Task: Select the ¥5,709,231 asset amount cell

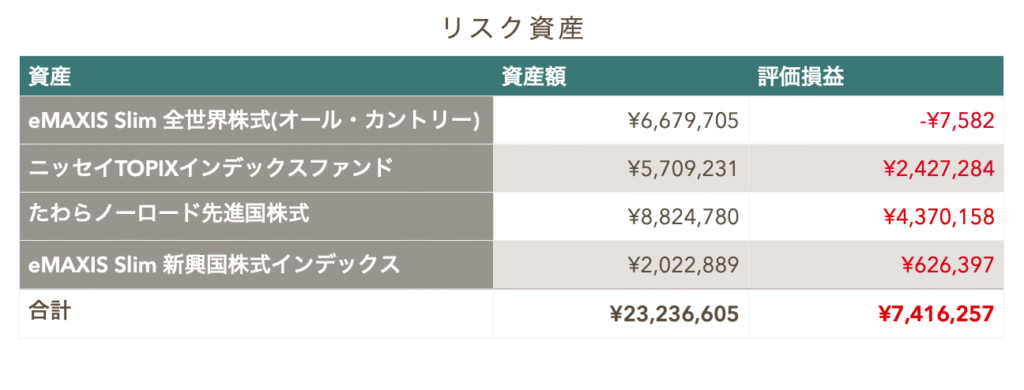Action: (x=621, y=169)
